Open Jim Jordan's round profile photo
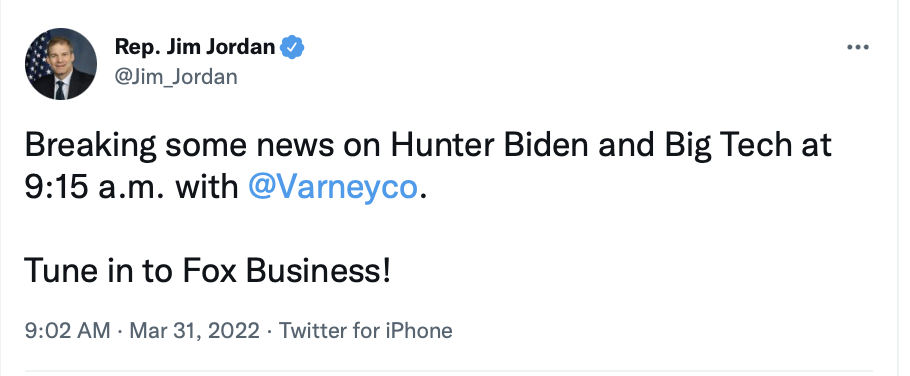The image size is (910, 376). click(x=61, y=64)
